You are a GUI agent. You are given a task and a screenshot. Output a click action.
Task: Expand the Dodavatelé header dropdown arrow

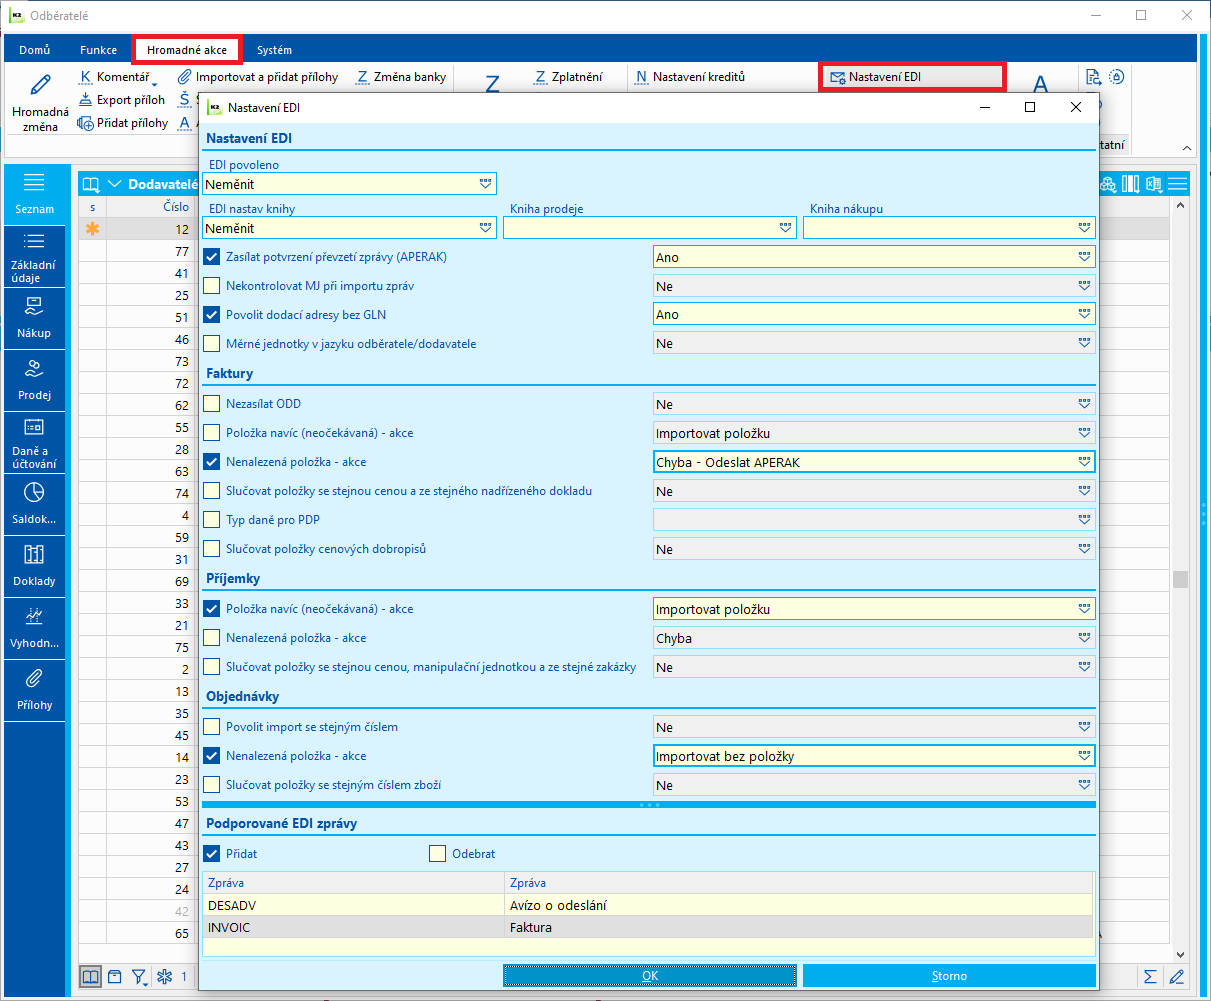(x=114, y=184)
